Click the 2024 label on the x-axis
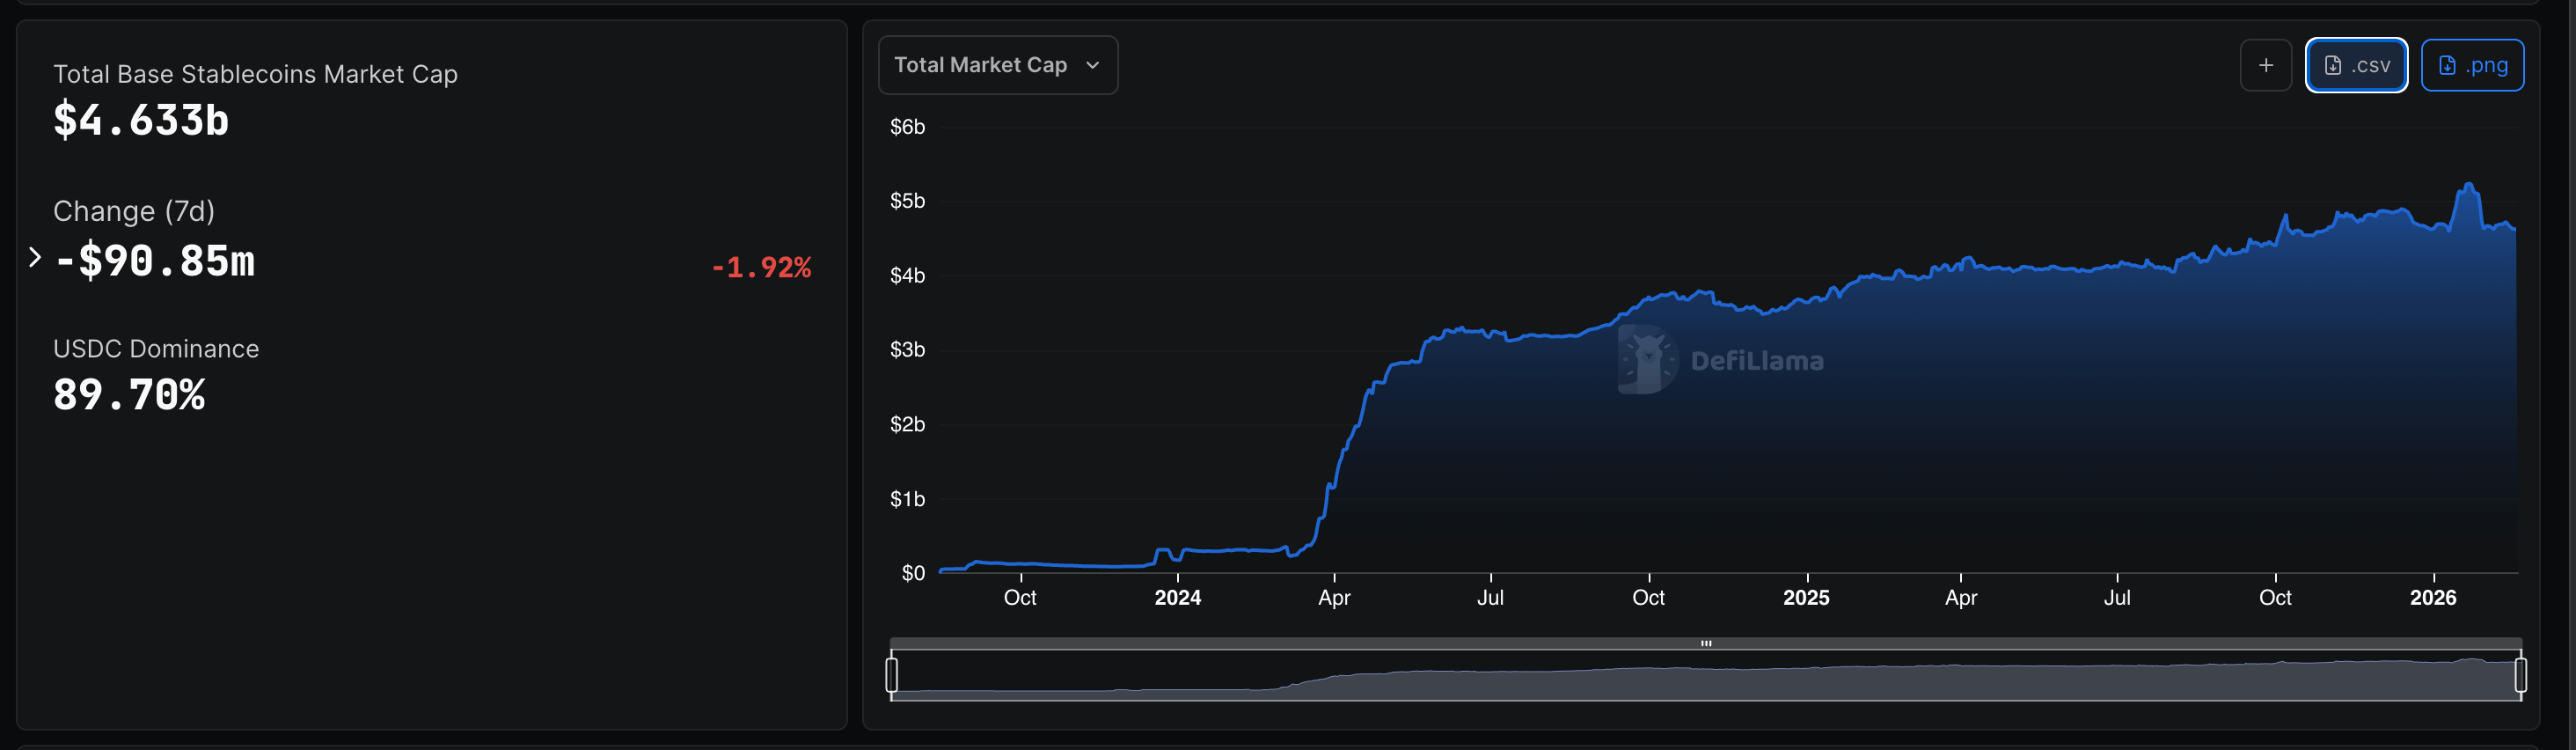Viewport: 2576px width, 750px height. [x=1177, y=598]
